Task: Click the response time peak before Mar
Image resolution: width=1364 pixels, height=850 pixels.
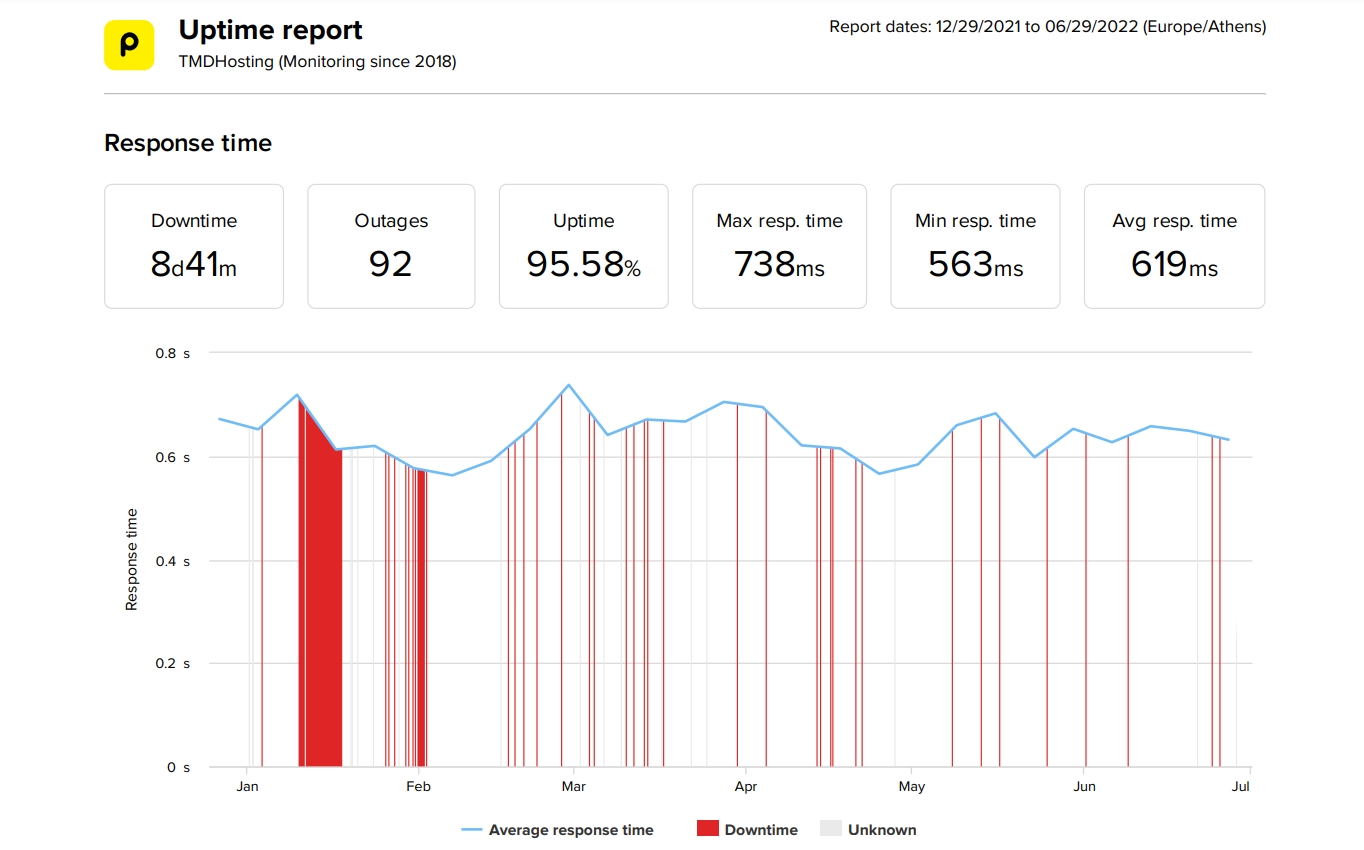Action: click(x=568, y=385)
